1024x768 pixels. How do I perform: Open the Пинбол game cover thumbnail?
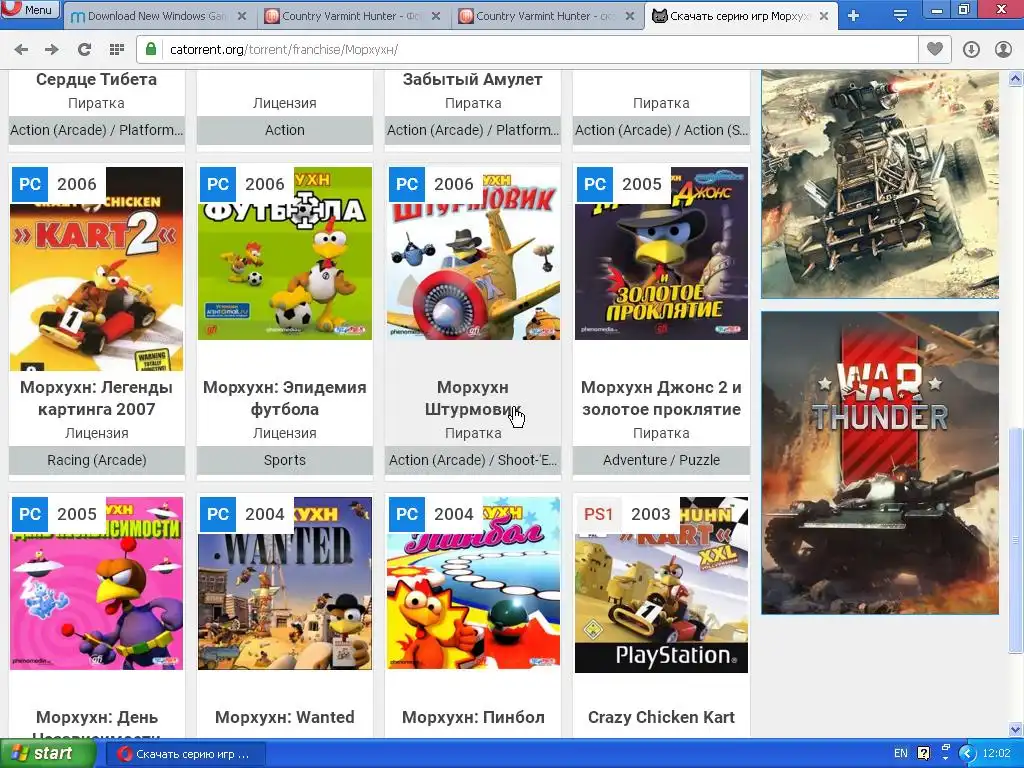473,583
